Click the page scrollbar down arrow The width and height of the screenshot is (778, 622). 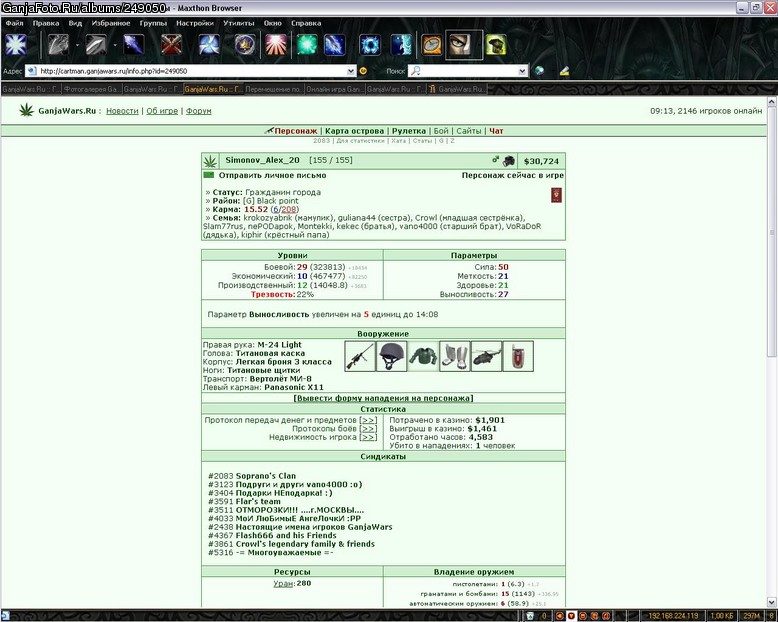click(x=772, y=603)
